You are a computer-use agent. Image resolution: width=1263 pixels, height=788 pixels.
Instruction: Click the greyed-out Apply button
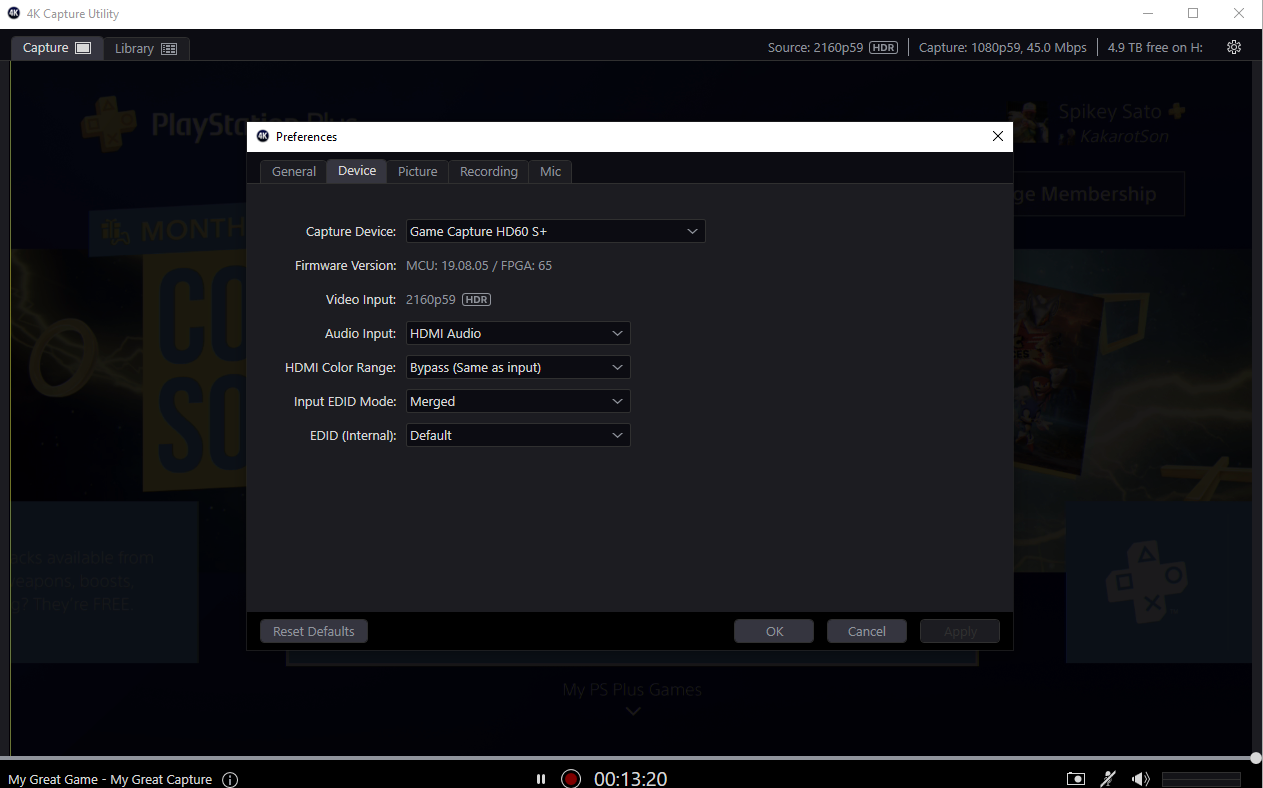point(960,631)
